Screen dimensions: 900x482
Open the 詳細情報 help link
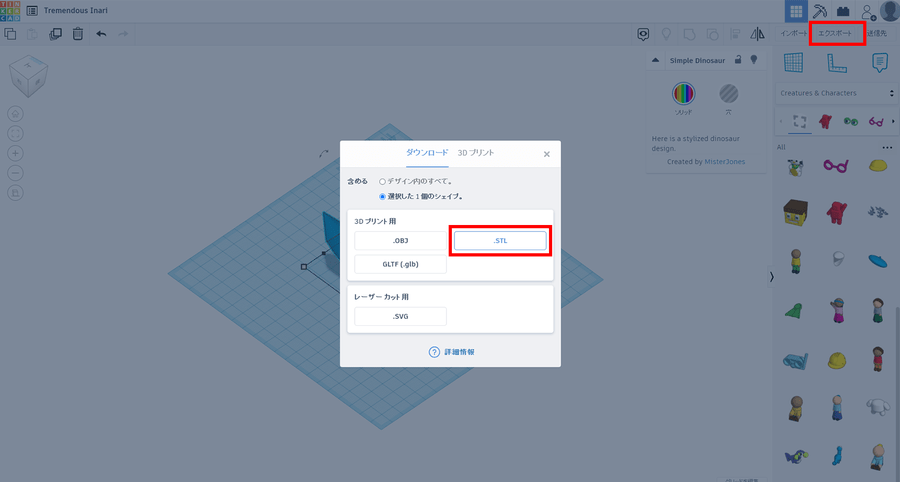(x=452, y=352)
